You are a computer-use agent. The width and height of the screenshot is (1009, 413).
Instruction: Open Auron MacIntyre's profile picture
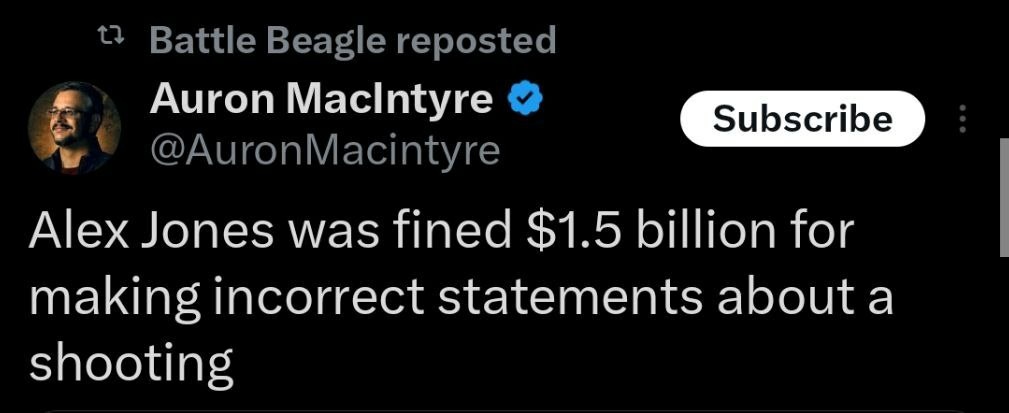tap(74, 126)
